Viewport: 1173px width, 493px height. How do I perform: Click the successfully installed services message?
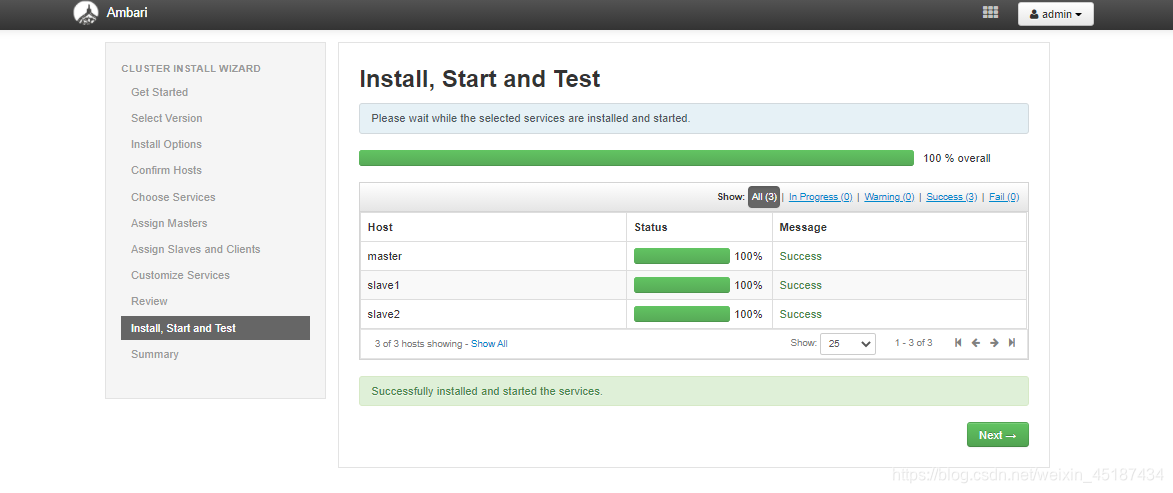coord(693,391)
